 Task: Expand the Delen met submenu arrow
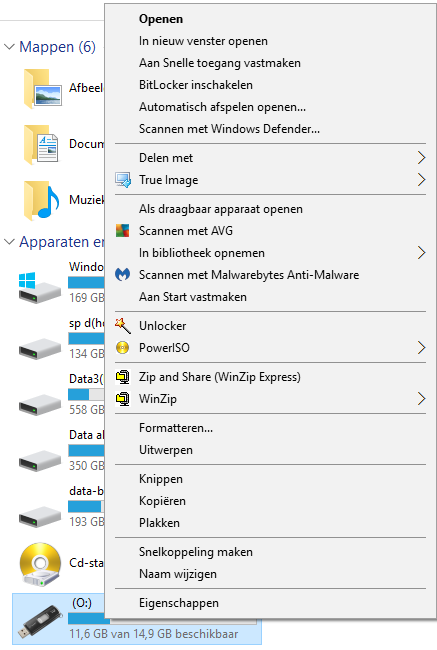click(421, 158)
